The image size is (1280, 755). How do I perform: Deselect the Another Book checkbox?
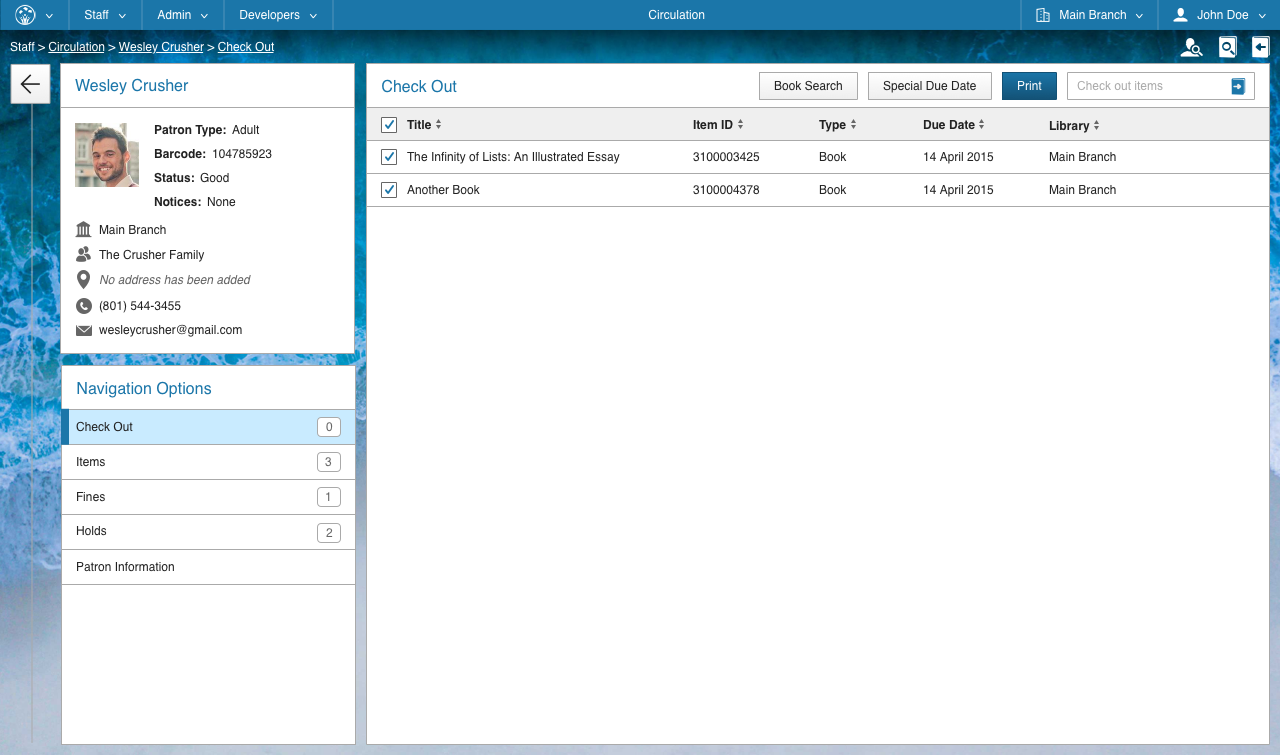tap(388, 189)
